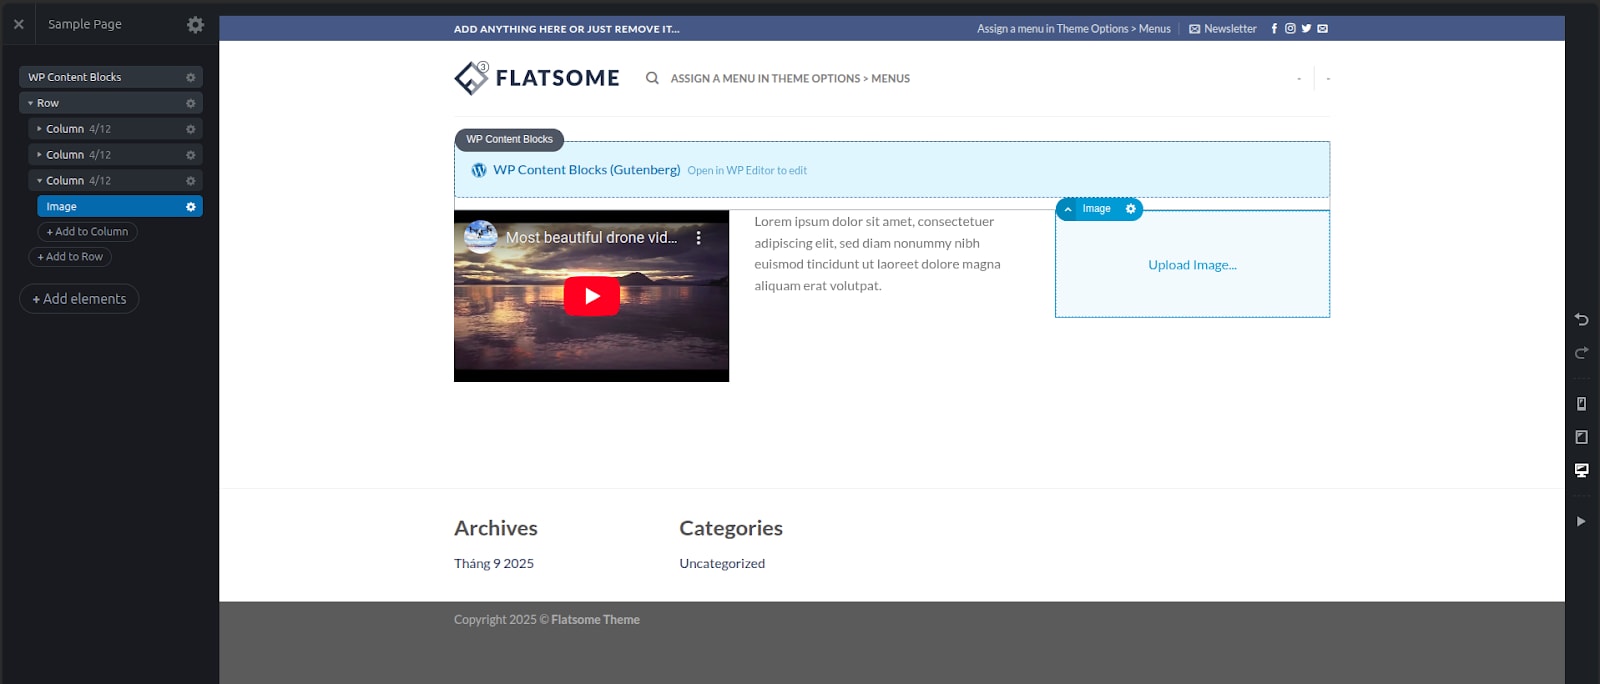Close the UX Builder with X icon
Screen dimensions: 1600x684
[x=18, y=24]
